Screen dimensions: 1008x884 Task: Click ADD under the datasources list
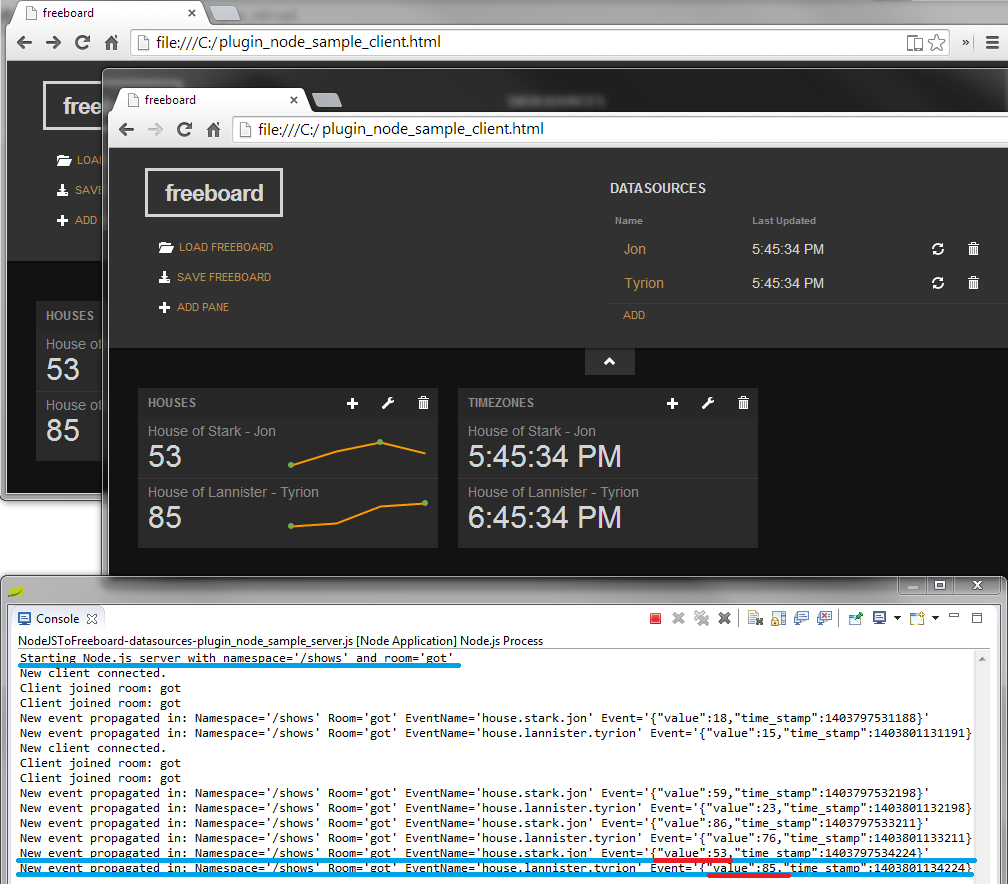634,315
